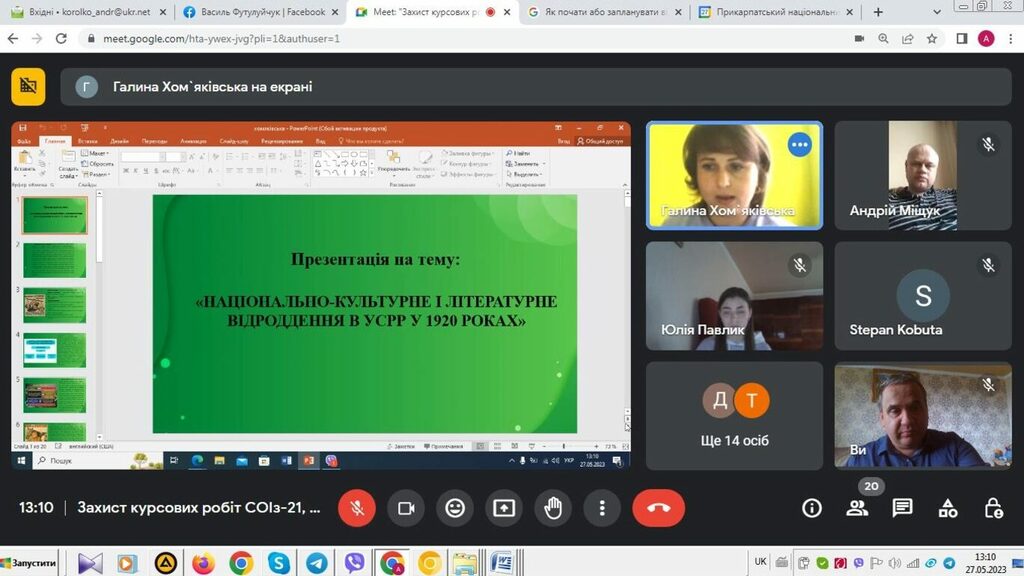Click the 'Ще 14 осіб' participants tile

tap(734, 415)
